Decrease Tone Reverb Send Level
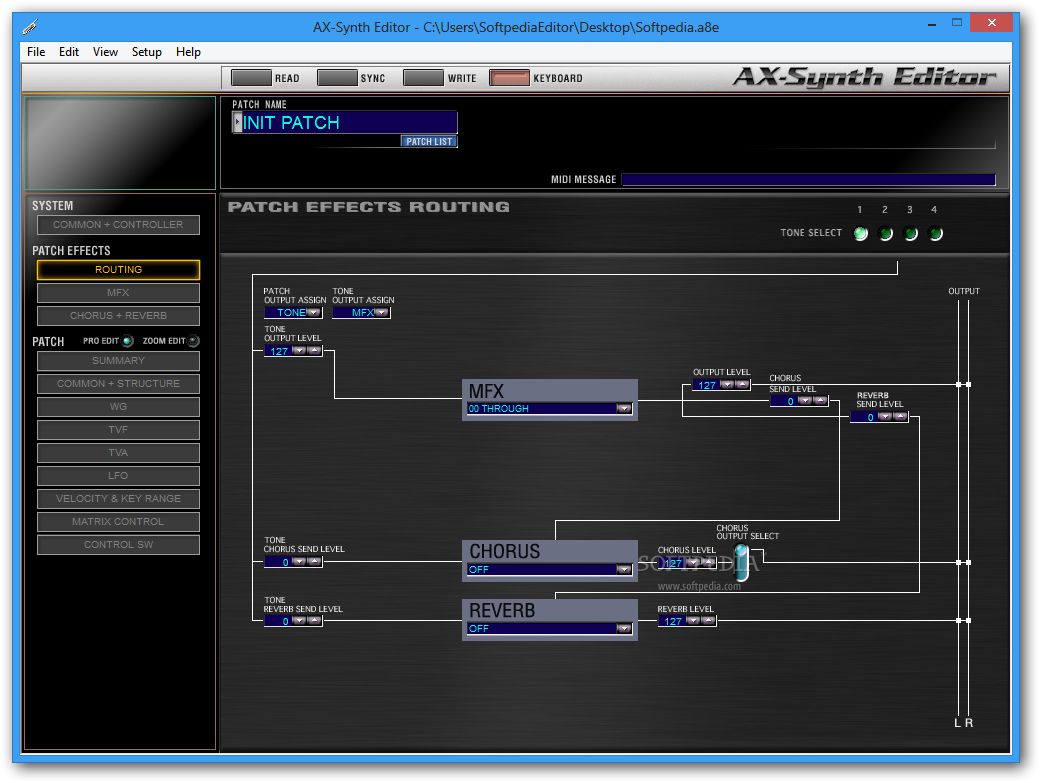1040x783 pixels. coord(299,621)
